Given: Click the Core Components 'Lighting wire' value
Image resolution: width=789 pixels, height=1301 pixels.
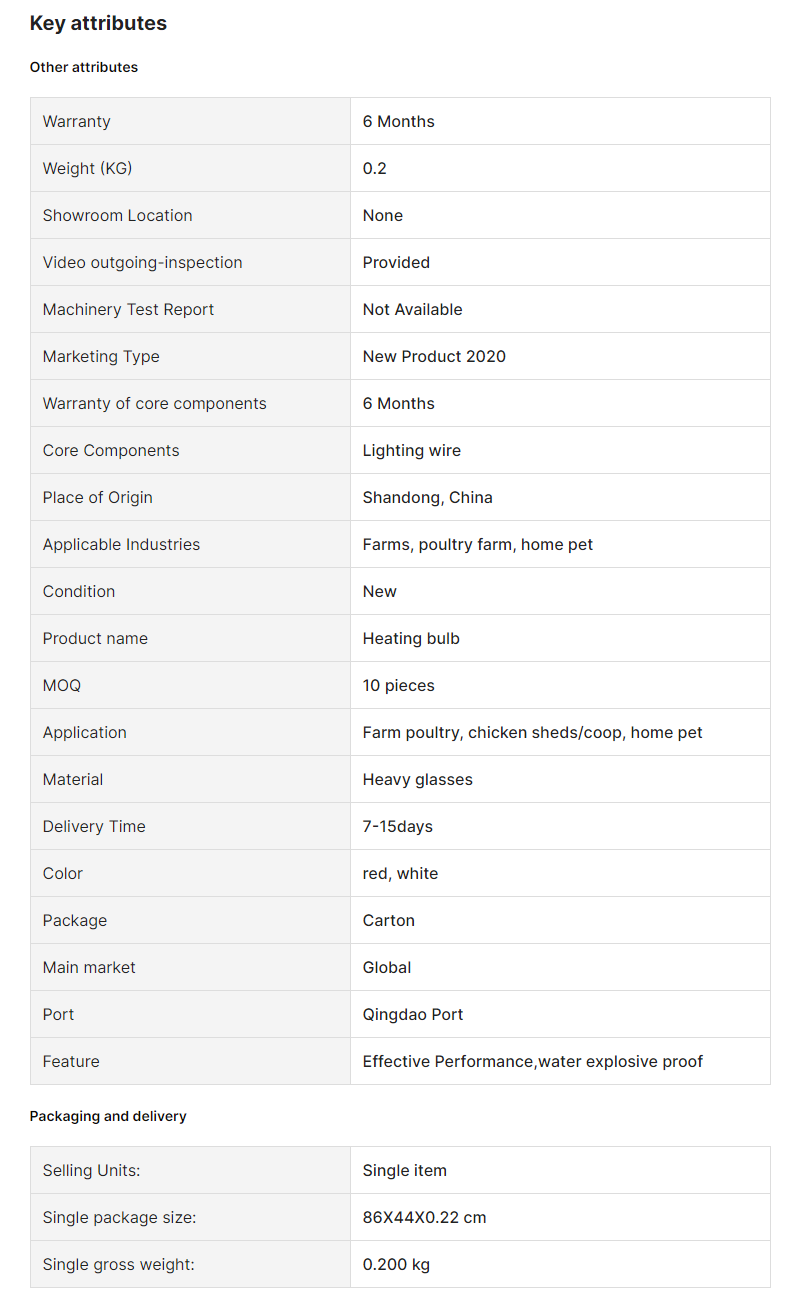Looking at the screenshot, I should (x=412, y=450).
